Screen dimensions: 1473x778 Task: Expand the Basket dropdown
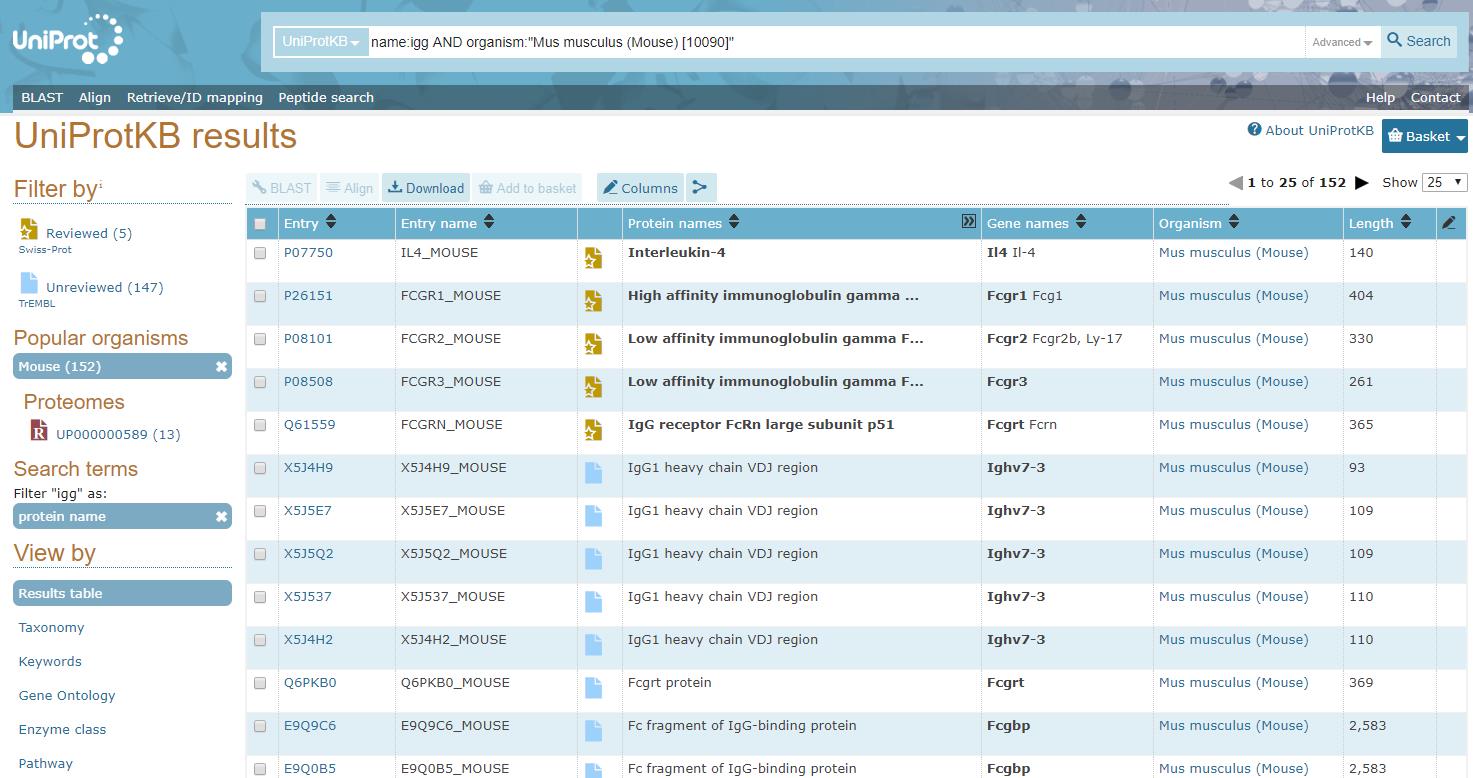(x=1425, y=137)
